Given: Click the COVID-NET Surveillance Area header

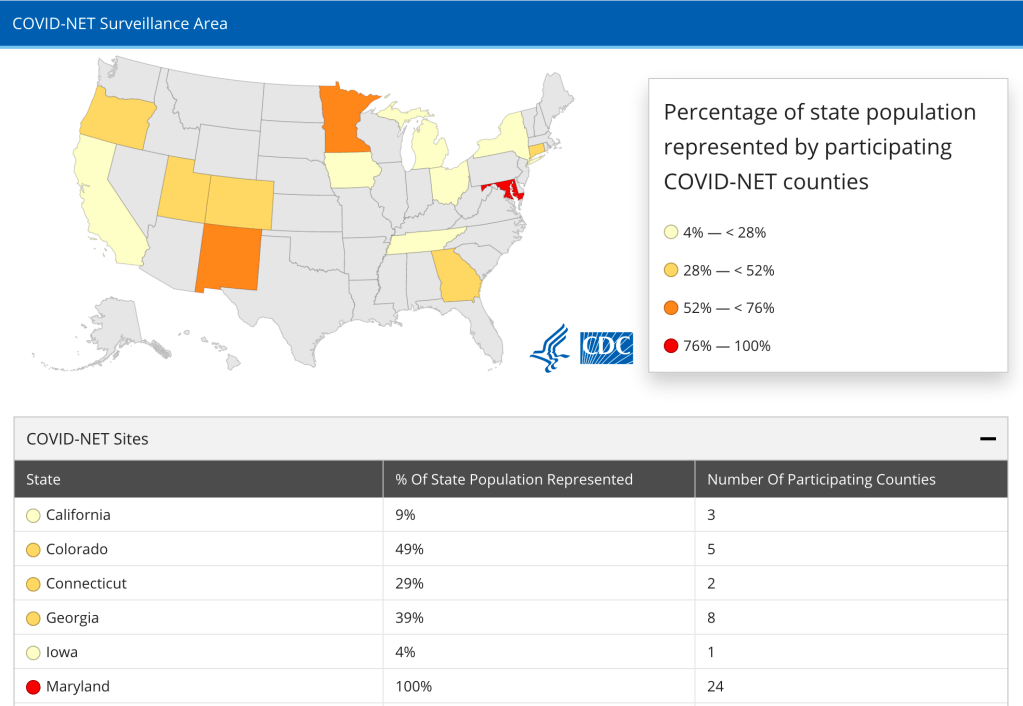Looking at the screenshot, I should (120, 23).
